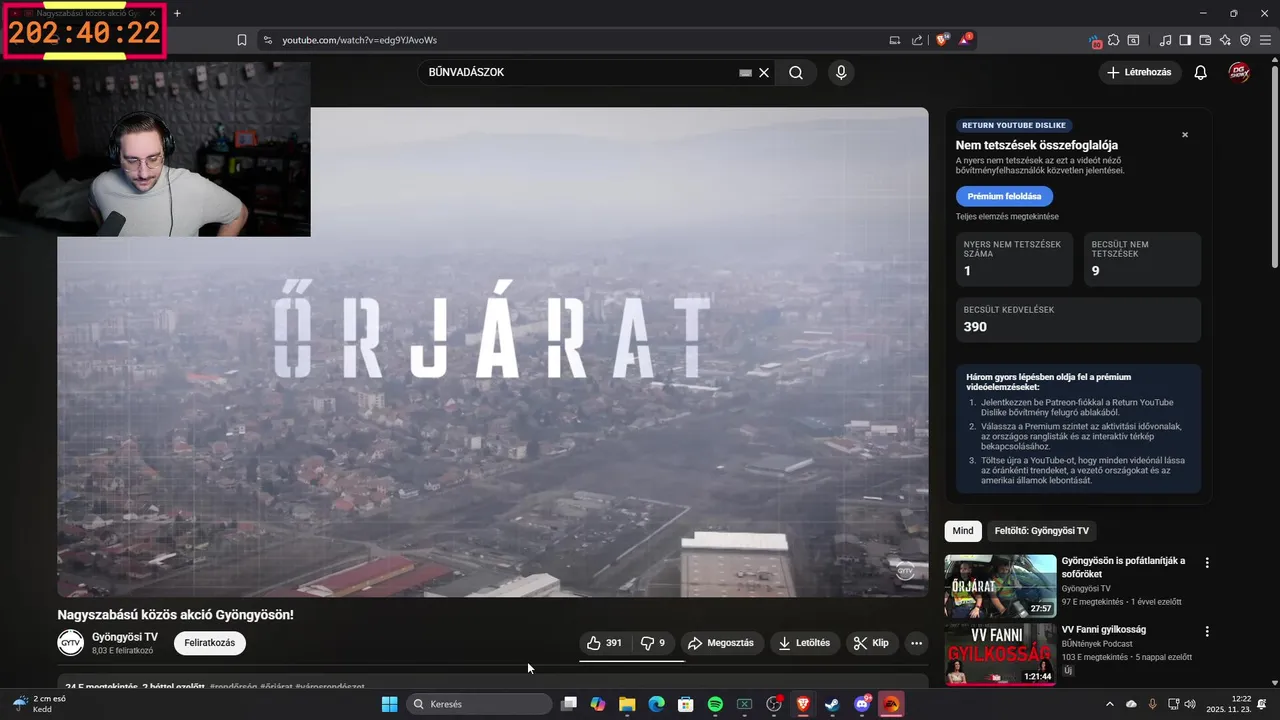Open the volume speaker tray icon
1280x720 pixels.
point(1189,704)
